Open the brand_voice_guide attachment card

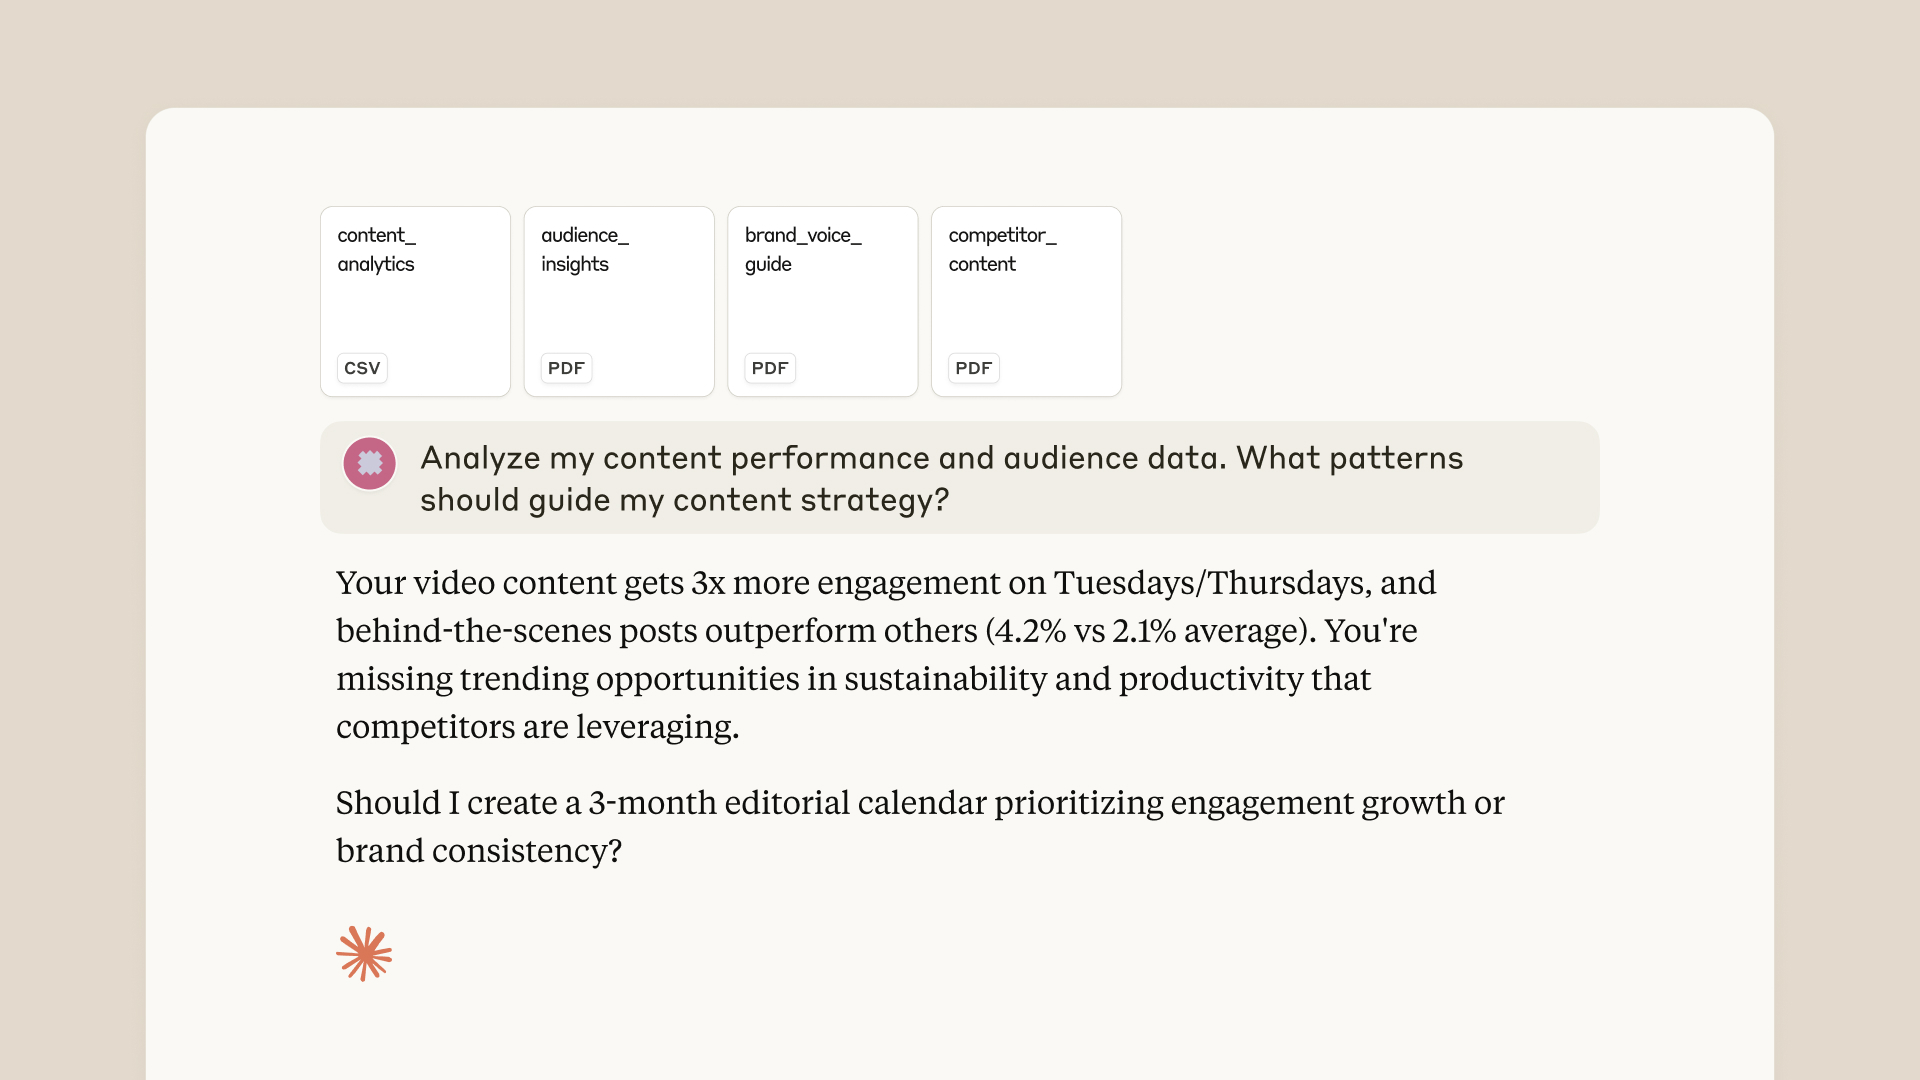[822, 301]
